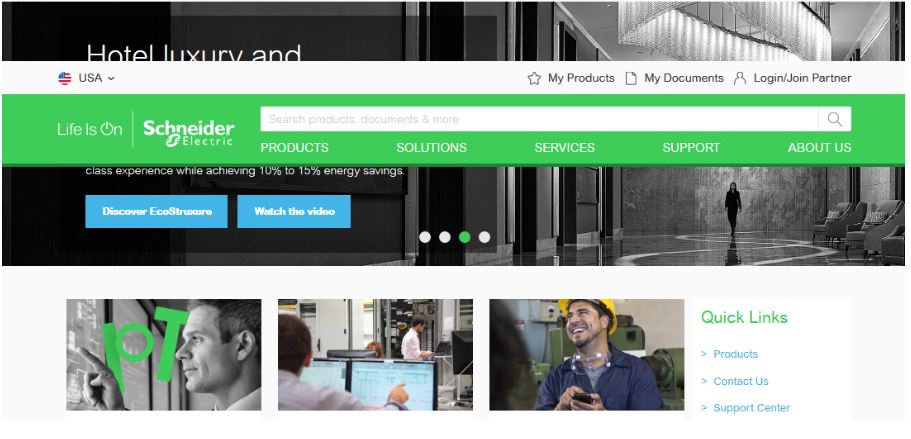Click the Schneider Electric logo
Image resolution: width=911 pixels, height=439 pixels.
(188, 132)
